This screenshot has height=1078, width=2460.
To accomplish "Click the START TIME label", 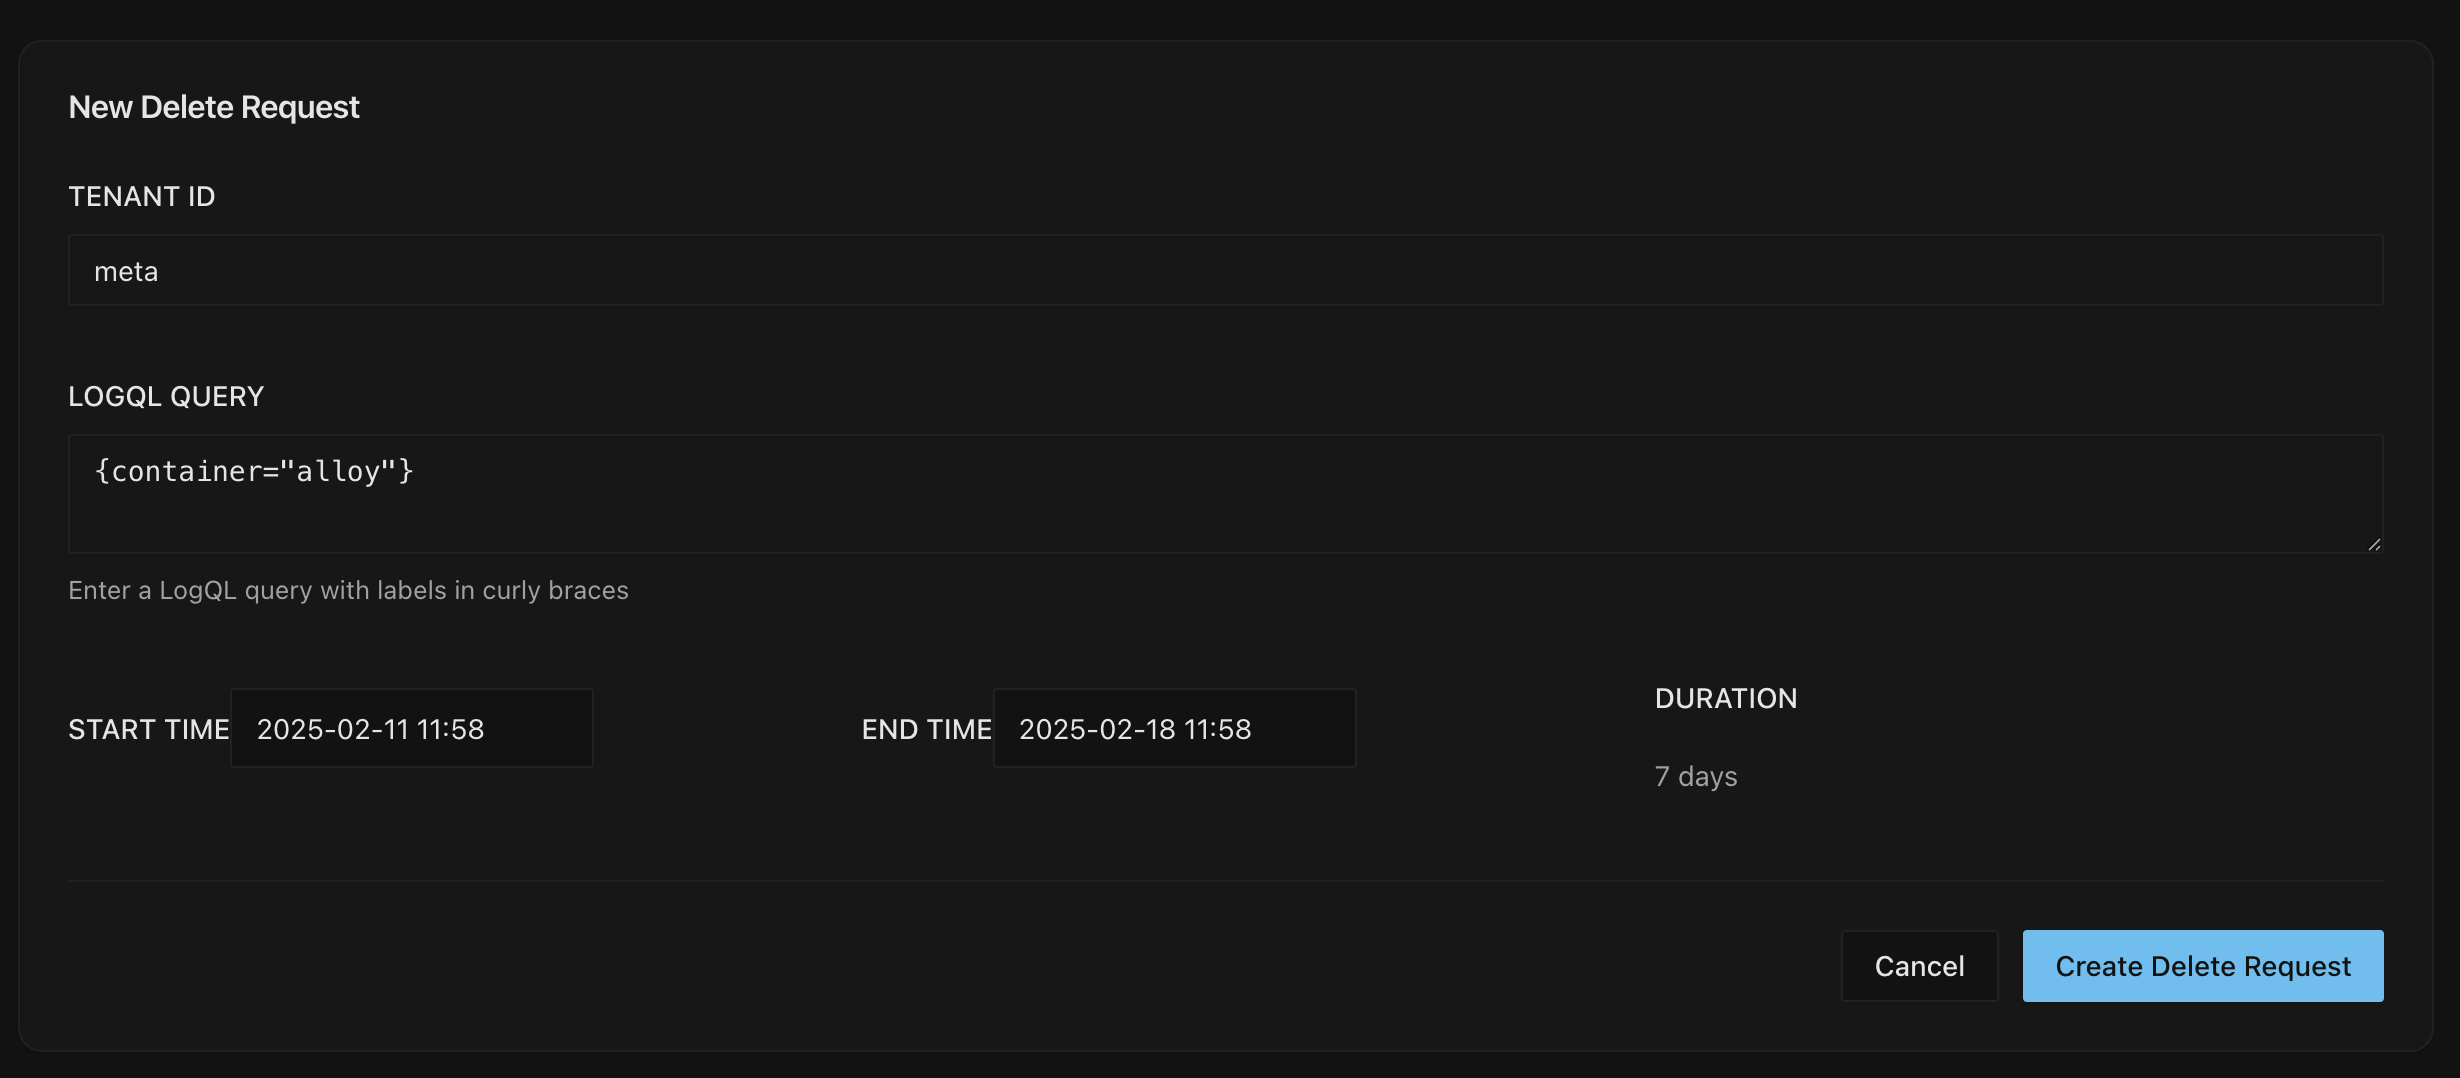I will pyautogui.click(x=148, y=729).
